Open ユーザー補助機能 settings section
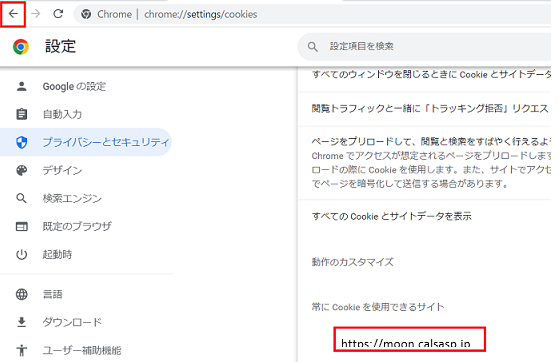 82,350
